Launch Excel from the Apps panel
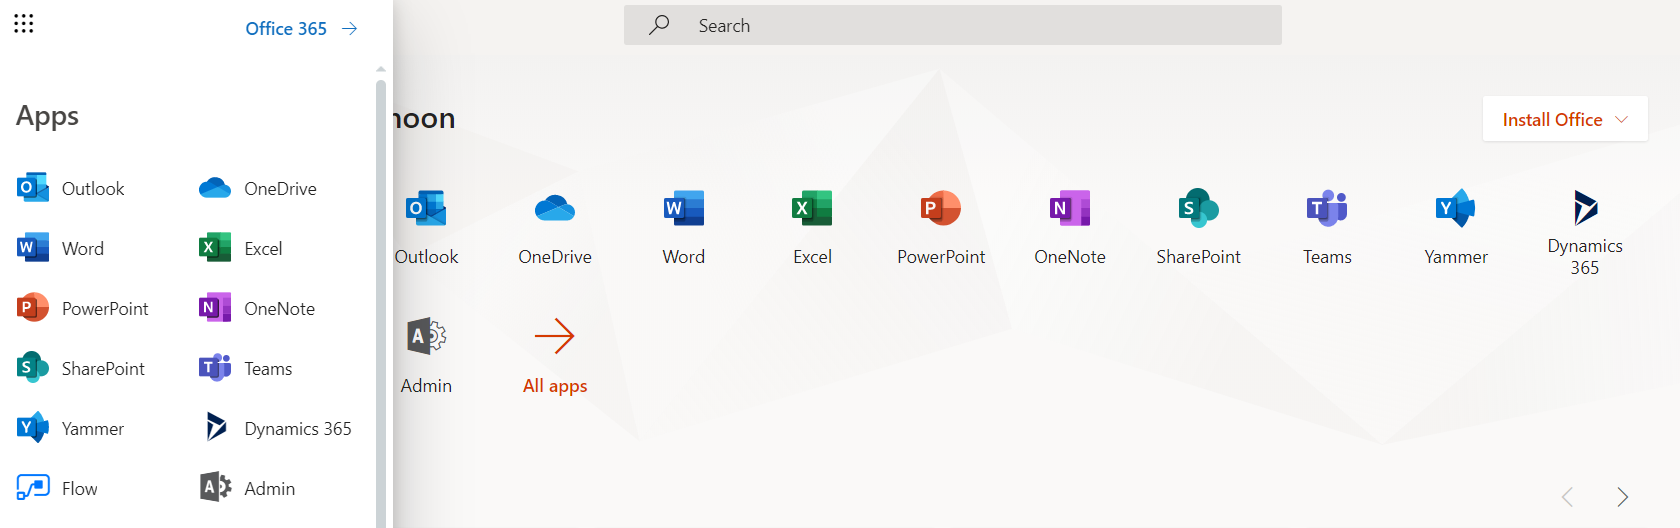This screenshot has width=1680, height=528. pyautogui.click(x=241, y=248)
